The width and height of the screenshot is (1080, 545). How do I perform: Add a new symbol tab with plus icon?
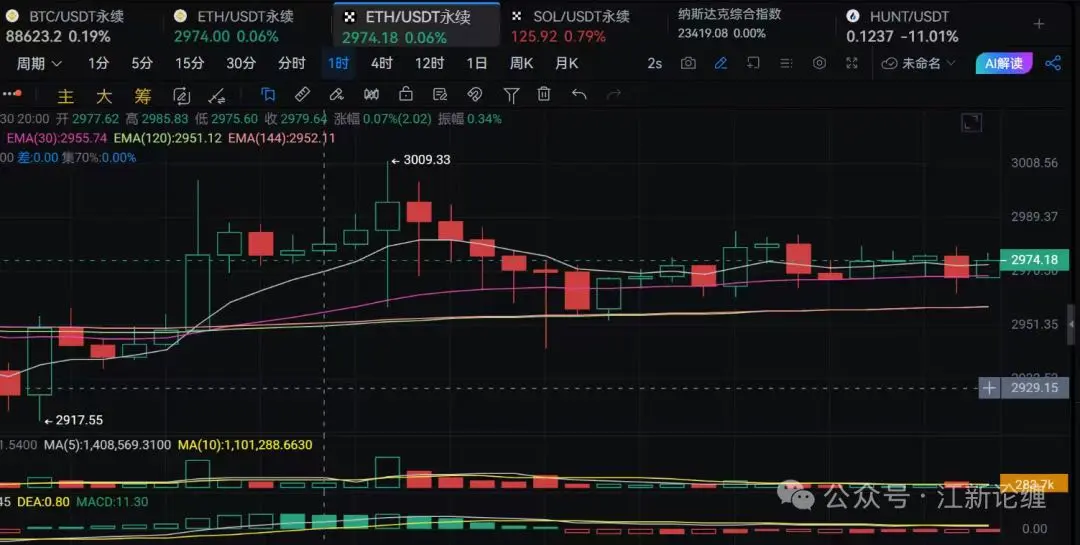(x=1039, y=24)
